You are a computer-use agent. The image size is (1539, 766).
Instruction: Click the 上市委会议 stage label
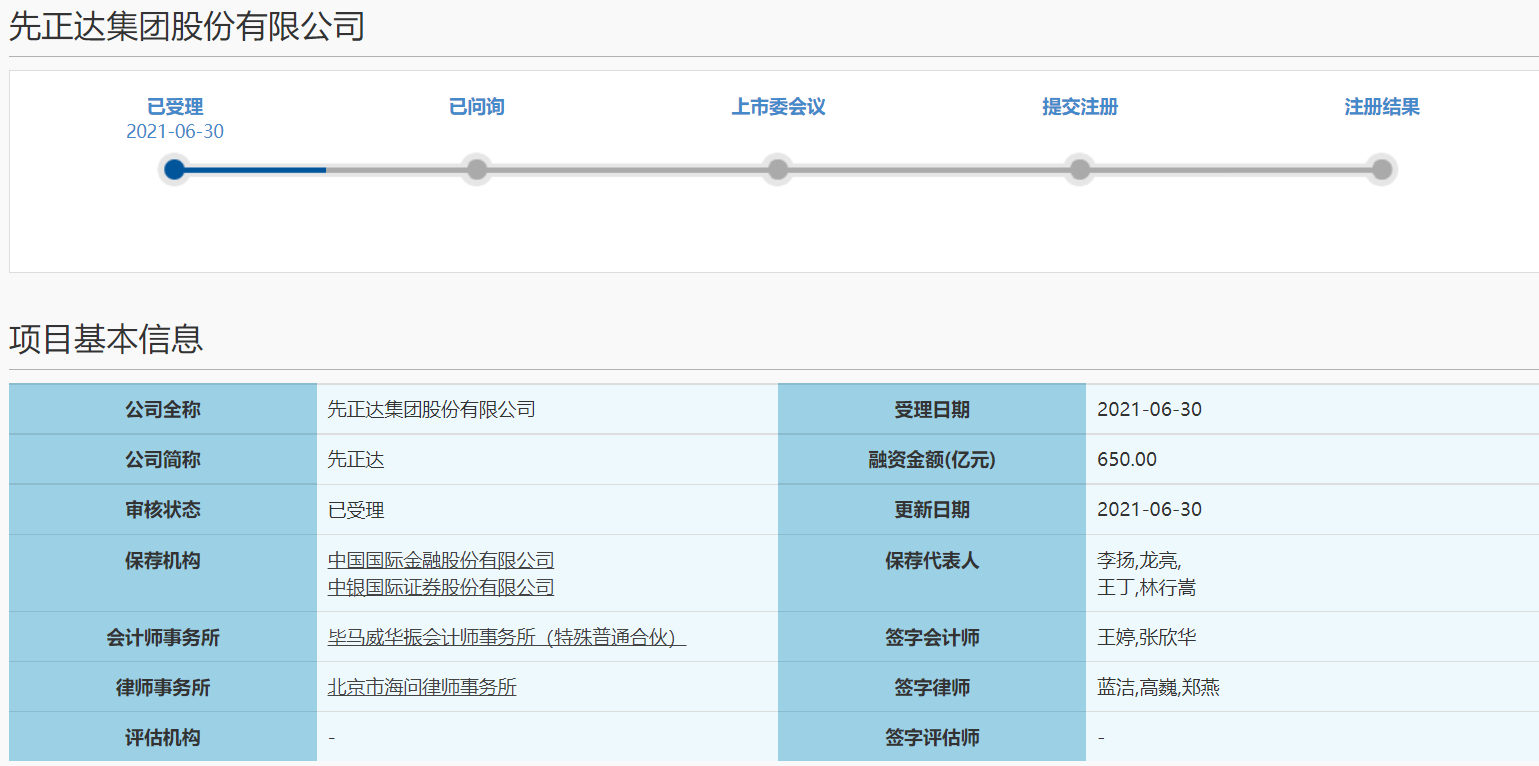click(779, 107)
